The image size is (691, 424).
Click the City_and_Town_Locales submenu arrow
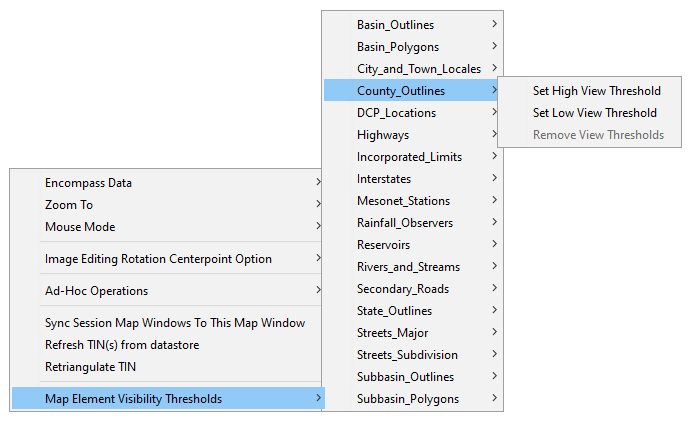pyautogui.click(x=495, y=69)
